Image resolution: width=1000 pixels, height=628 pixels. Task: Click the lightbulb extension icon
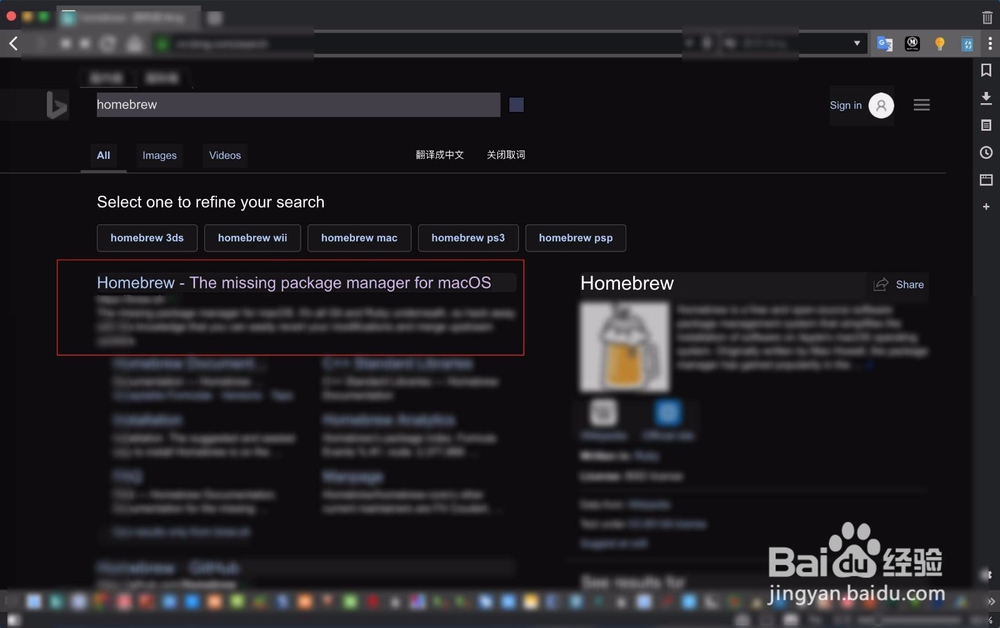[x=939, y=43]
